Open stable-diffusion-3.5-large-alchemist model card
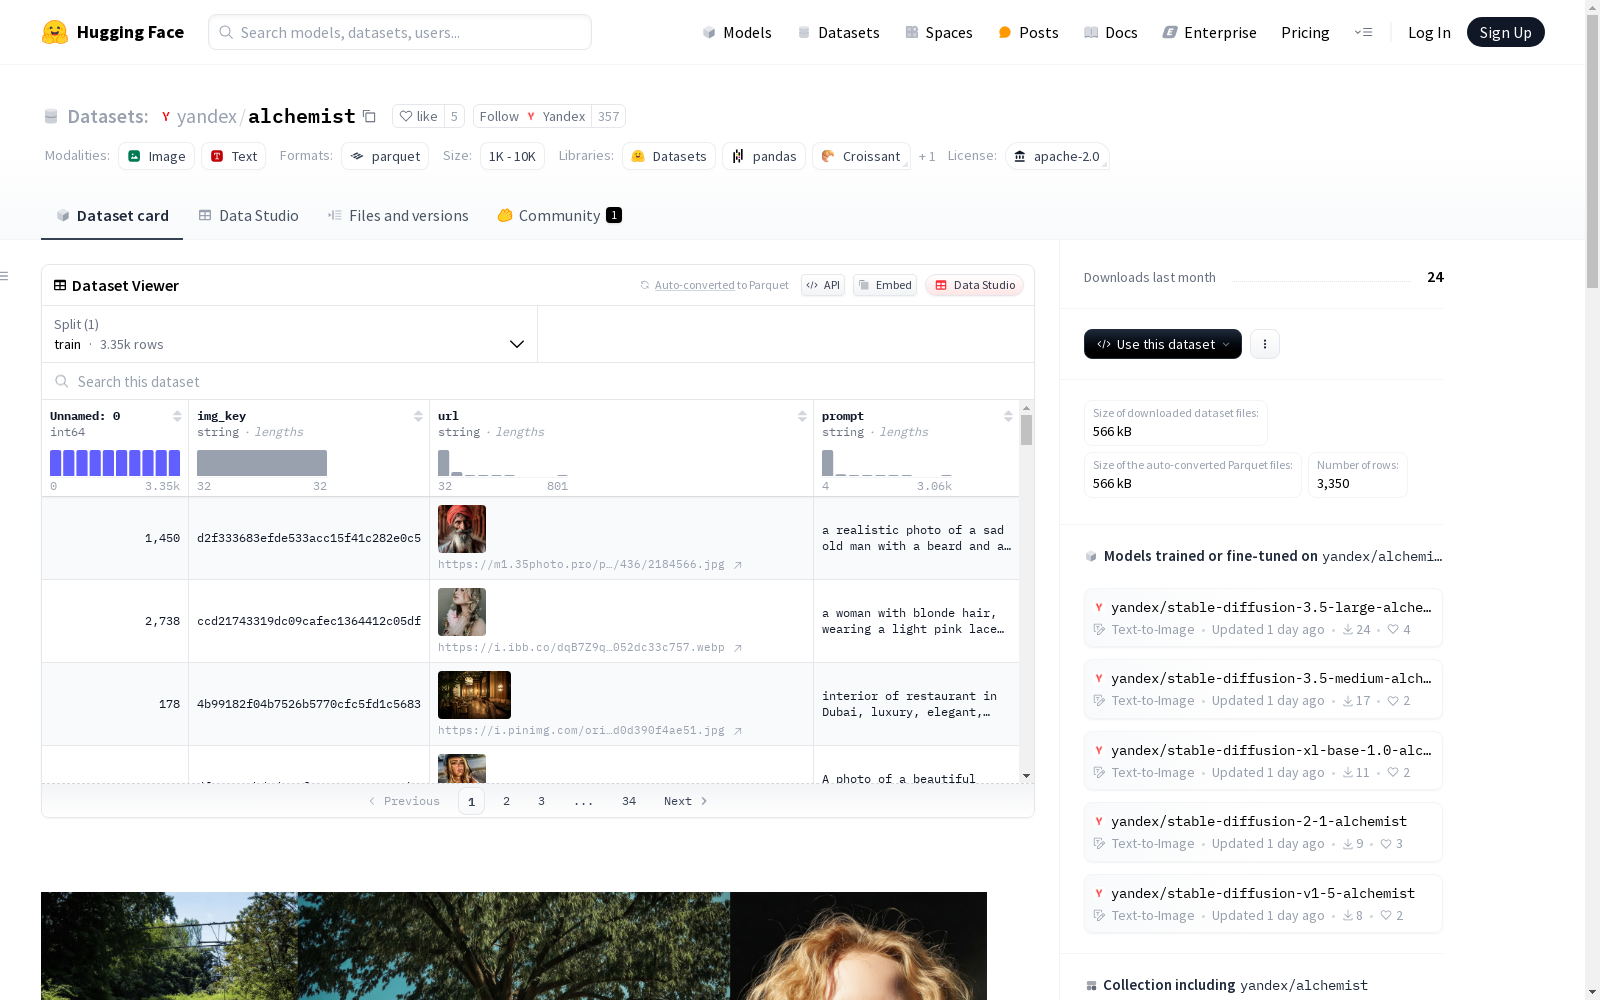The height and width of the screenshot is (1000, 1600). tap(1263, 618)
